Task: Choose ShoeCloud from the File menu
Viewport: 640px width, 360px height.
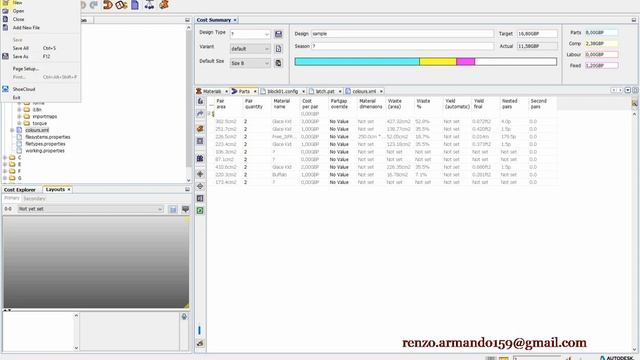Action: click(24, 89)
